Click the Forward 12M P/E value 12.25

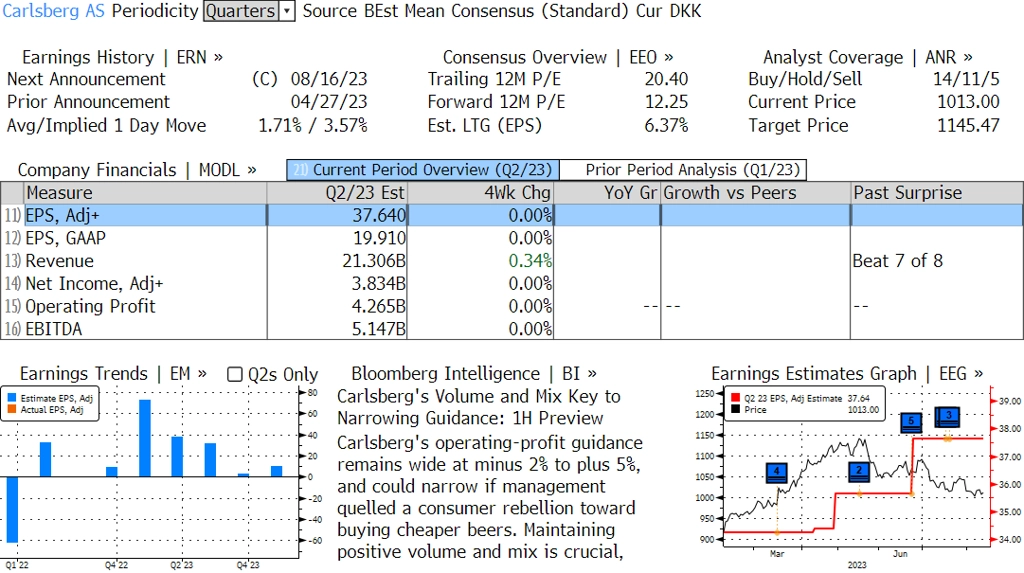tap(666, 102)
